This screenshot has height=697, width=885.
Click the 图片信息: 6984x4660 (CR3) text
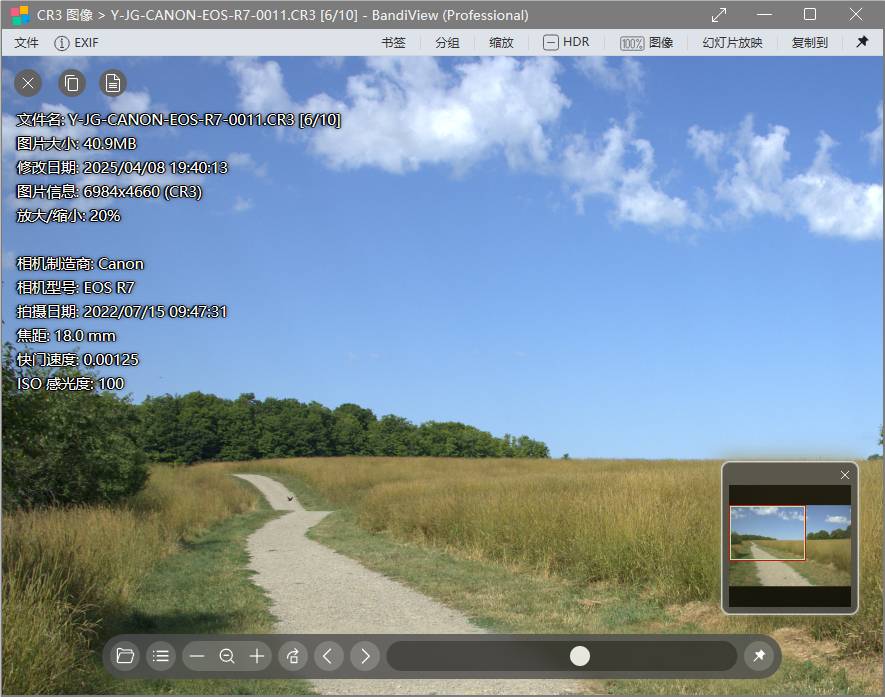click(x=109, y=192)
